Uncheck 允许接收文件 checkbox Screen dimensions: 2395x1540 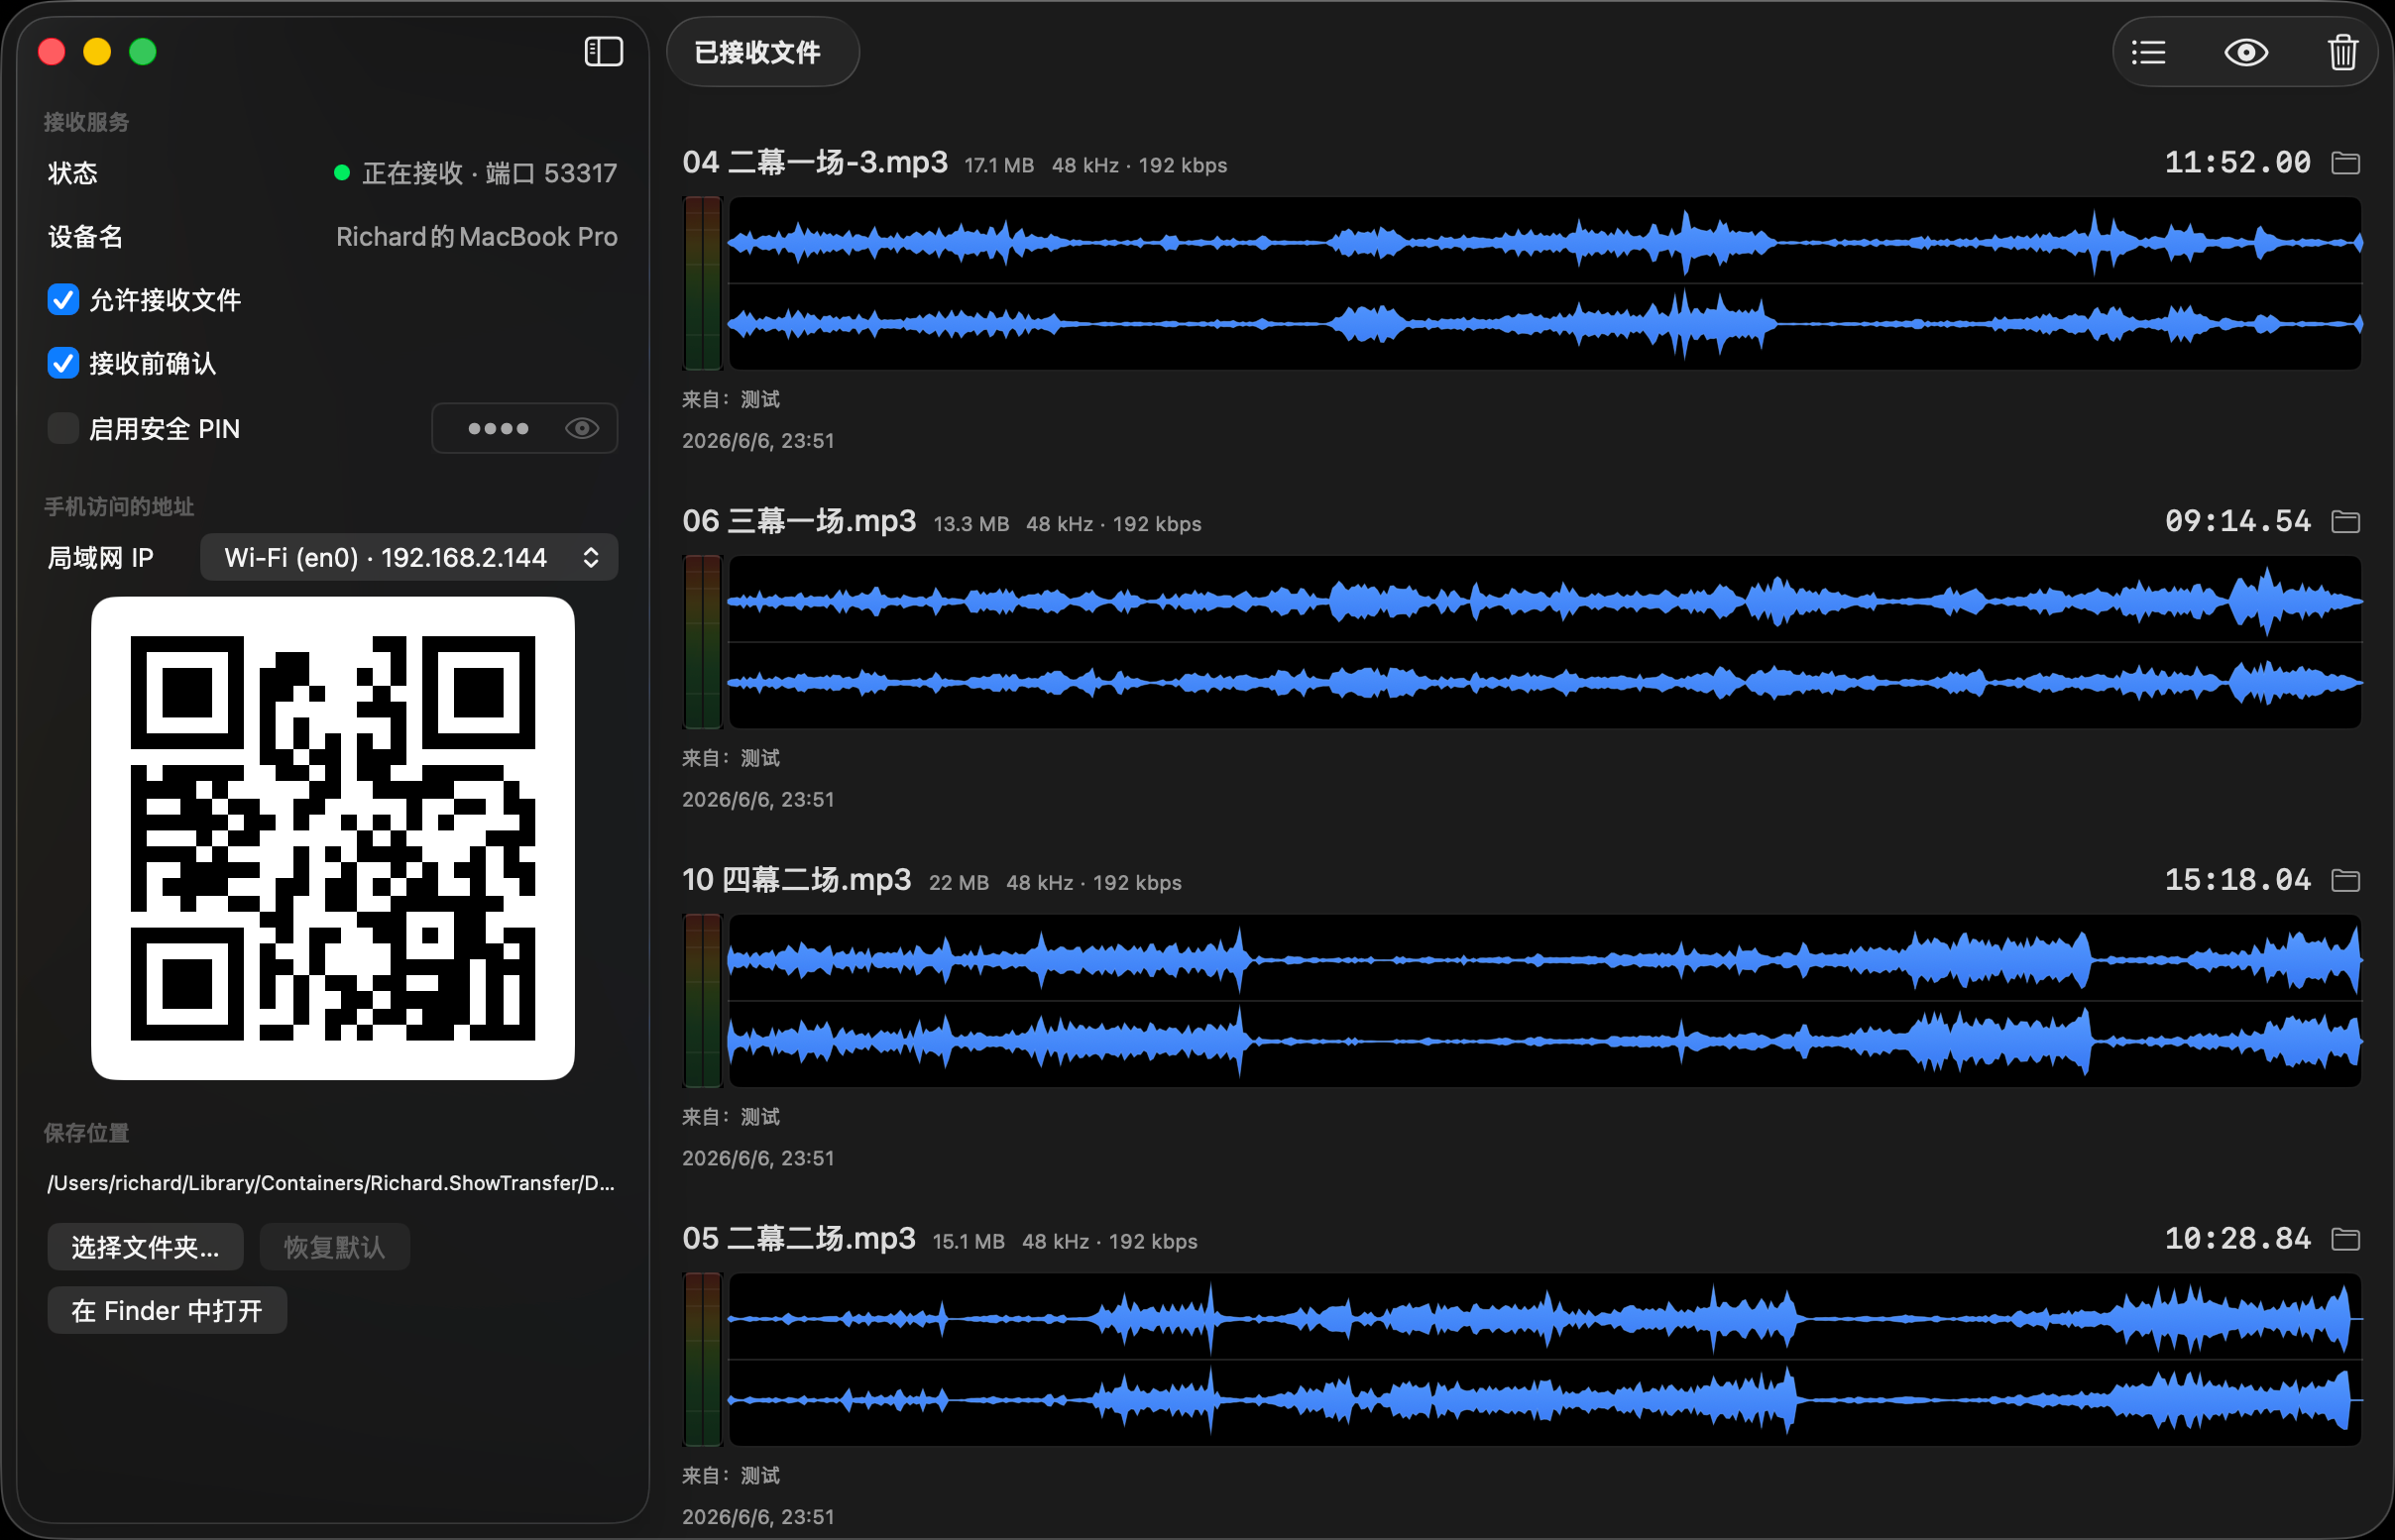pos(63,300)
